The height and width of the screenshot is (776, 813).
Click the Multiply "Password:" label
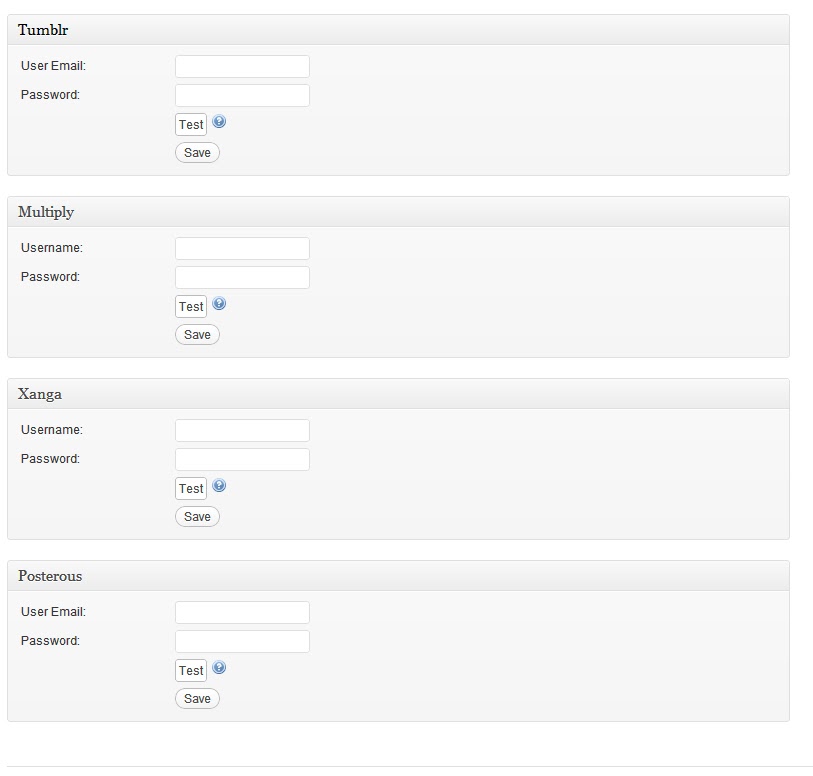click(x=50, y=277)
